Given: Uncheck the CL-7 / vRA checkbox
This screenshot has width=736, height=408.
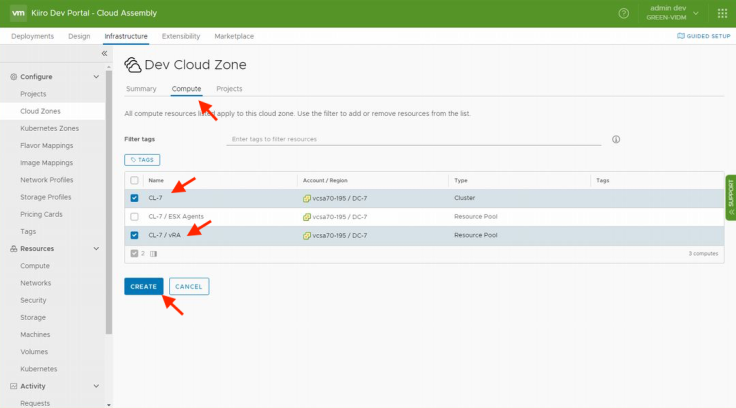Looking at the screenshot, I should pos(134,235).
